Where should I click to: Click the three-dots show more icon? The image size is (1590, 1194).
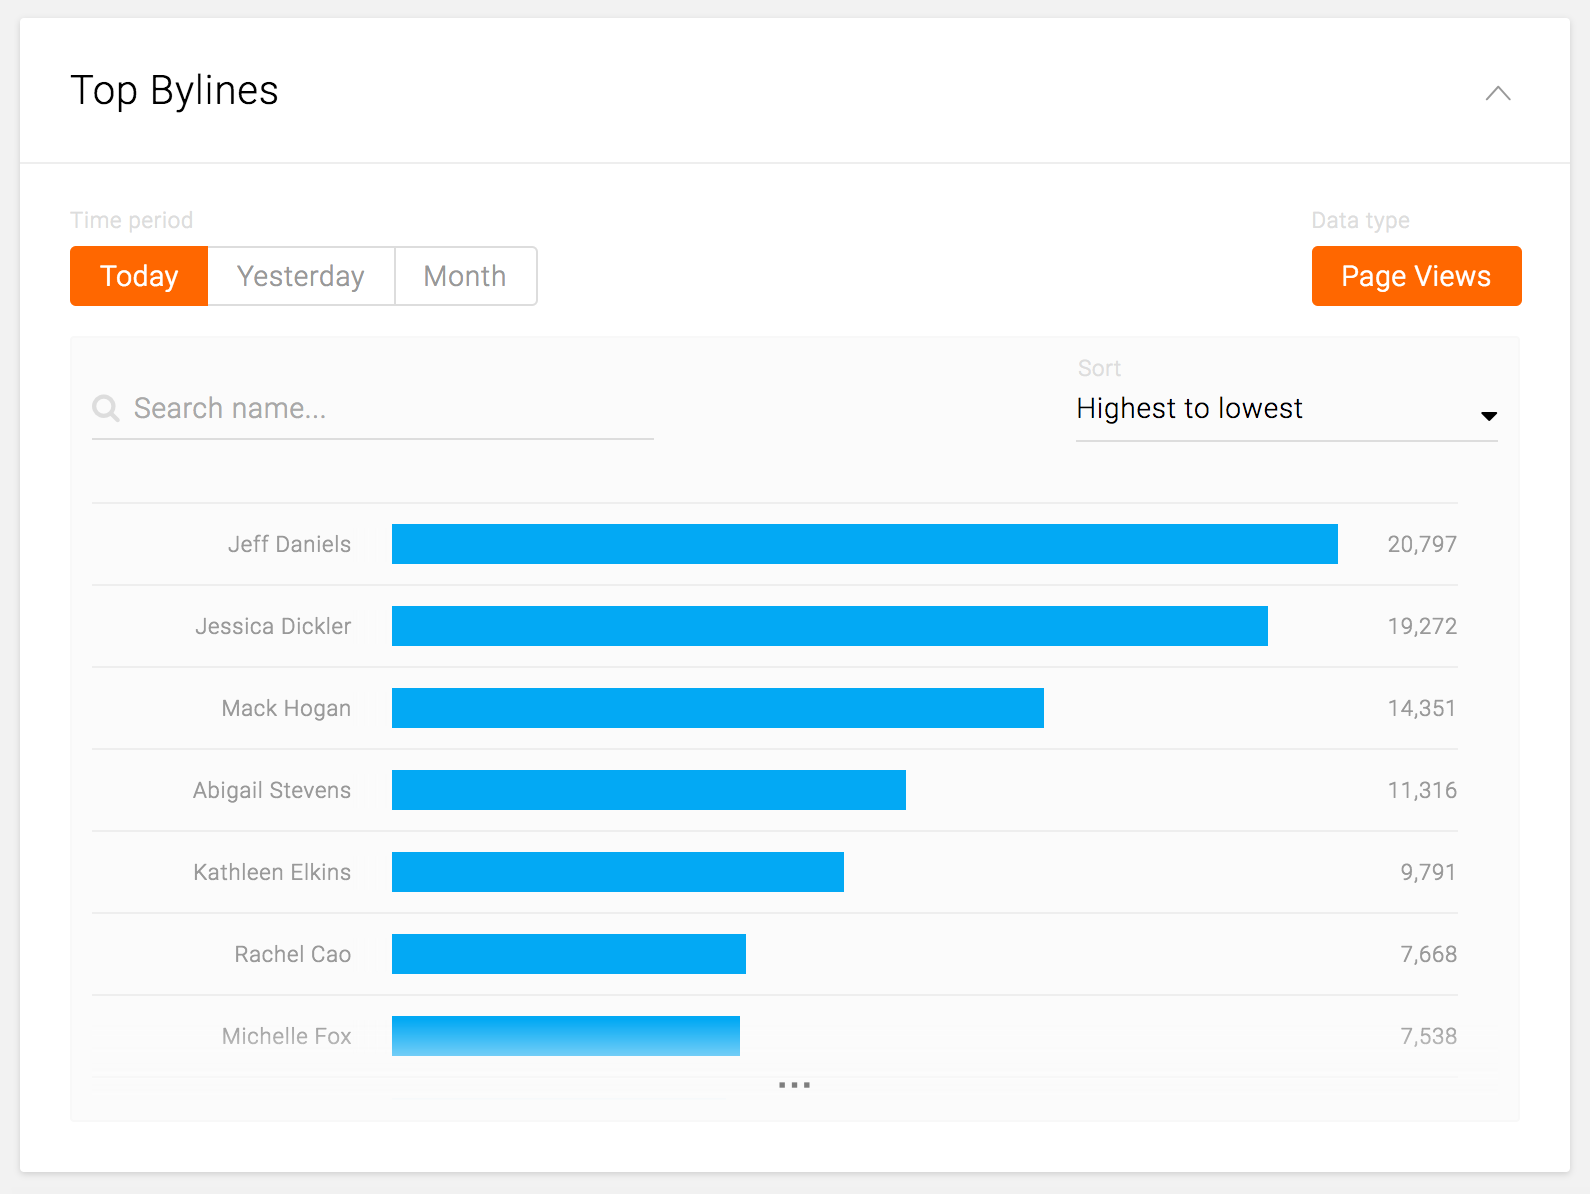[x=794, y=1085]
